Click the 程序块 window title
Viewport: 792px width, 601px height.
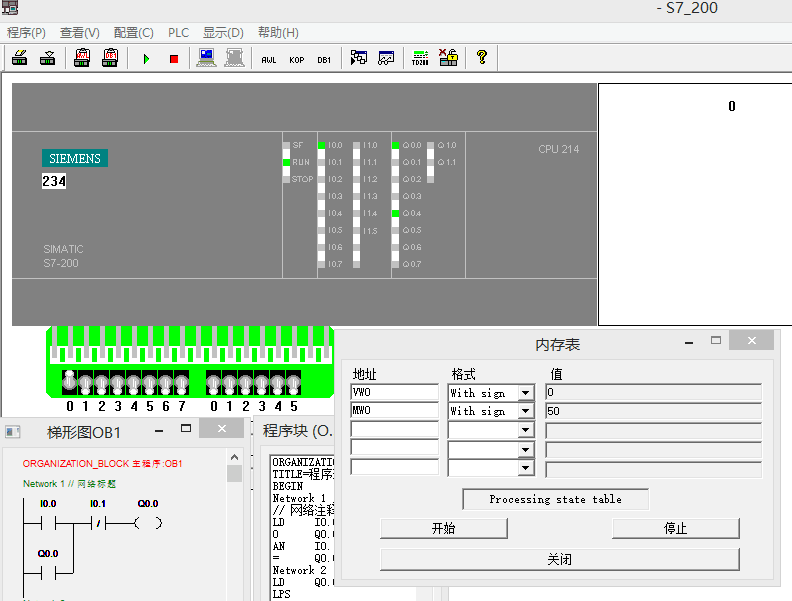tap(298, 431)
